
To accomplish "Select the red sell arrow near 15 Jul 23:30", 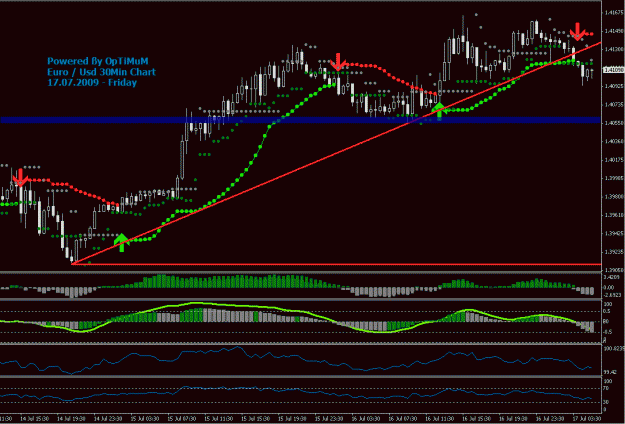I will 338,62.
